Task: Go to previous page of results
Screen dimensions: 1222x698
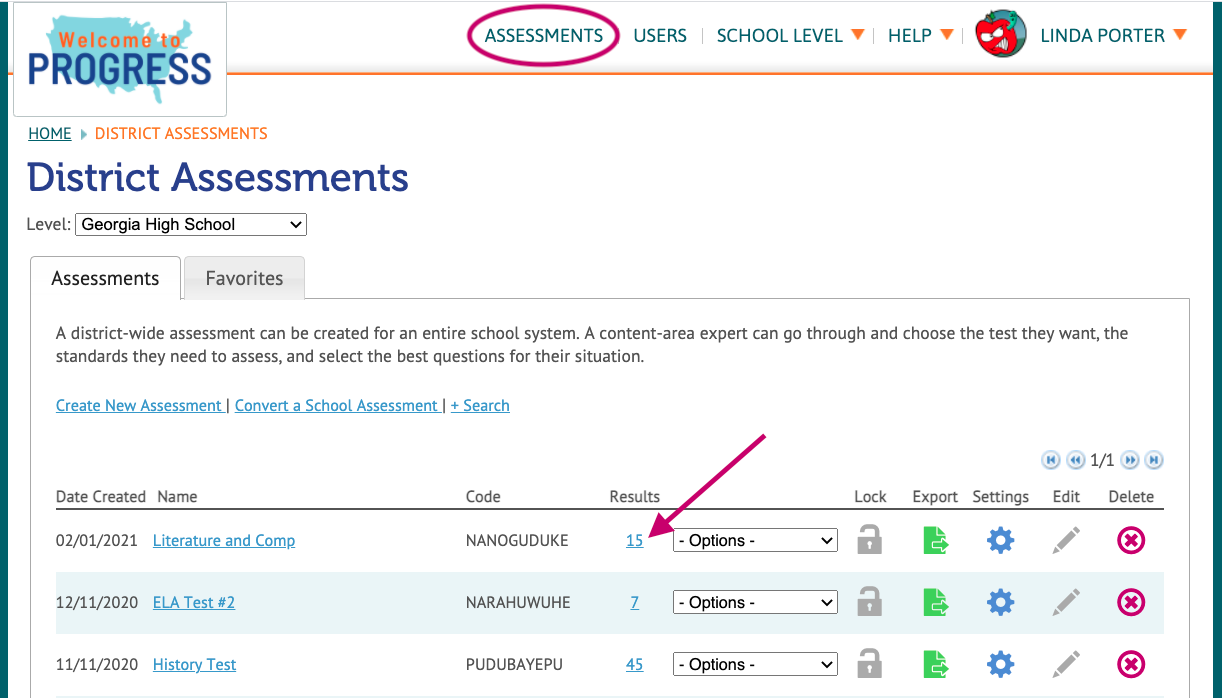Action: 1076,460
